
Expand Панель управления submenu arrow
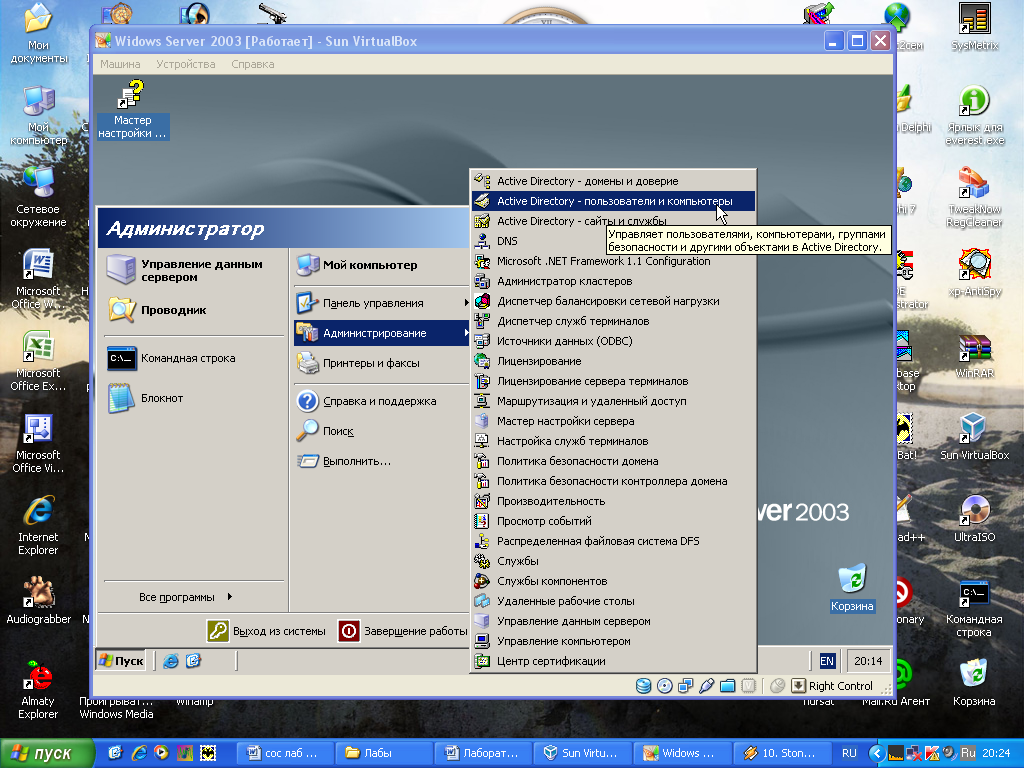pyautogui.click(x=466, y=303)
